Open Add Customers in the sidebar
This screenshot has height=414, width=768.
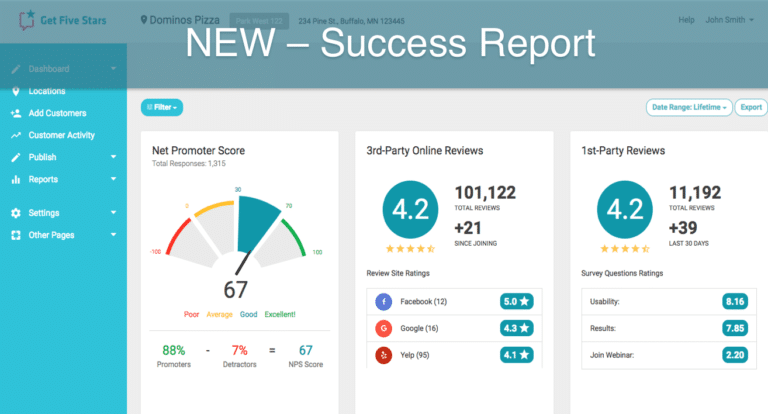(x=57, y=113)
